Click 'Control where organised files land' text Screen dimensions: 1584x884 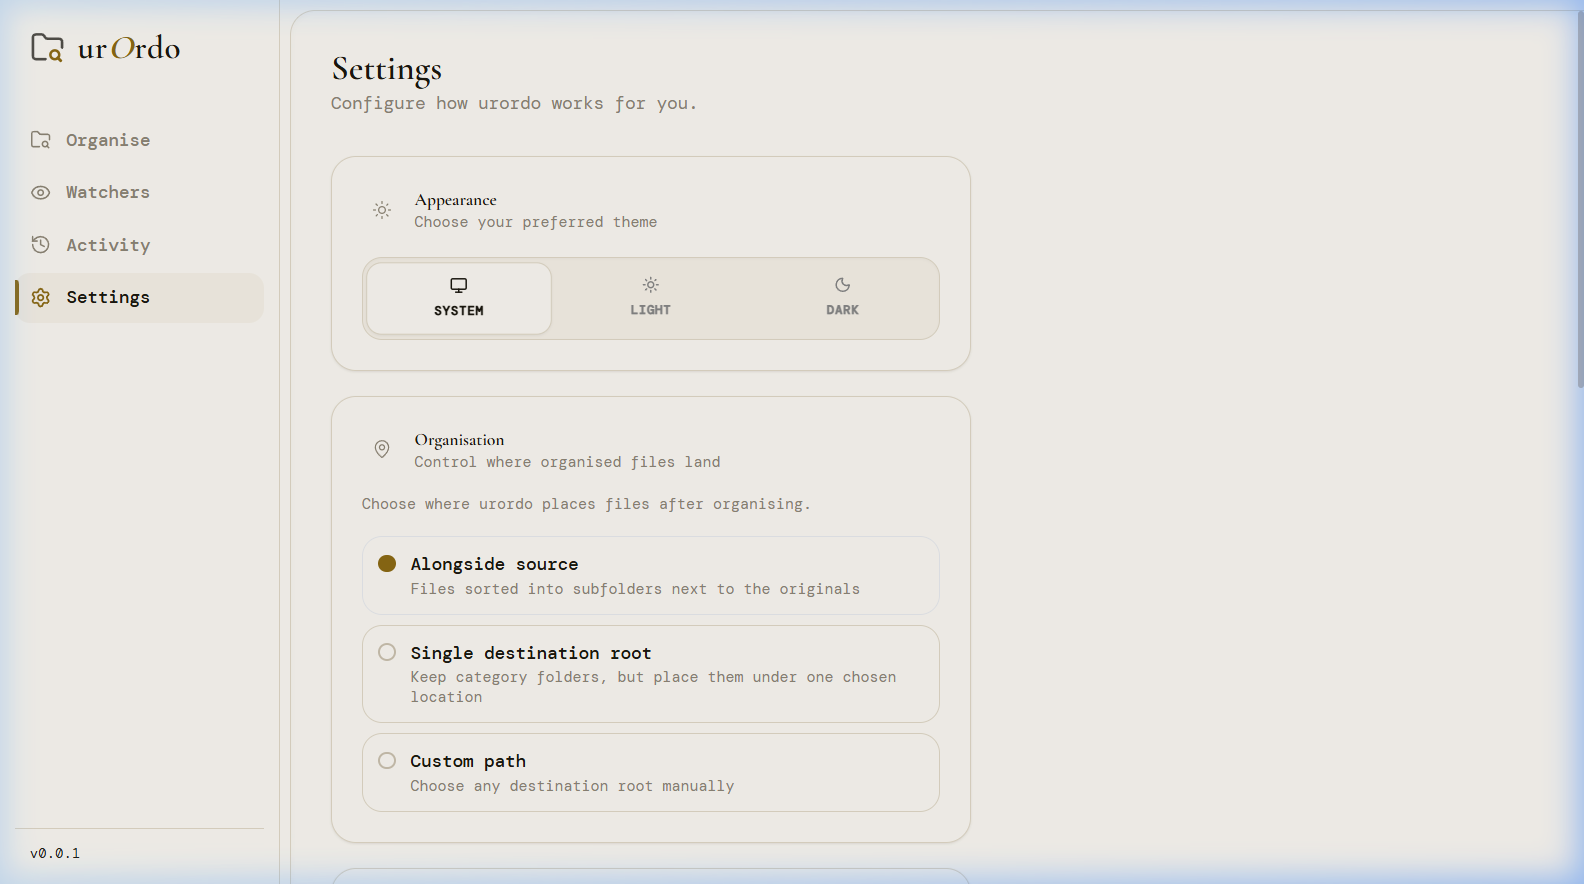pos(567,462)
